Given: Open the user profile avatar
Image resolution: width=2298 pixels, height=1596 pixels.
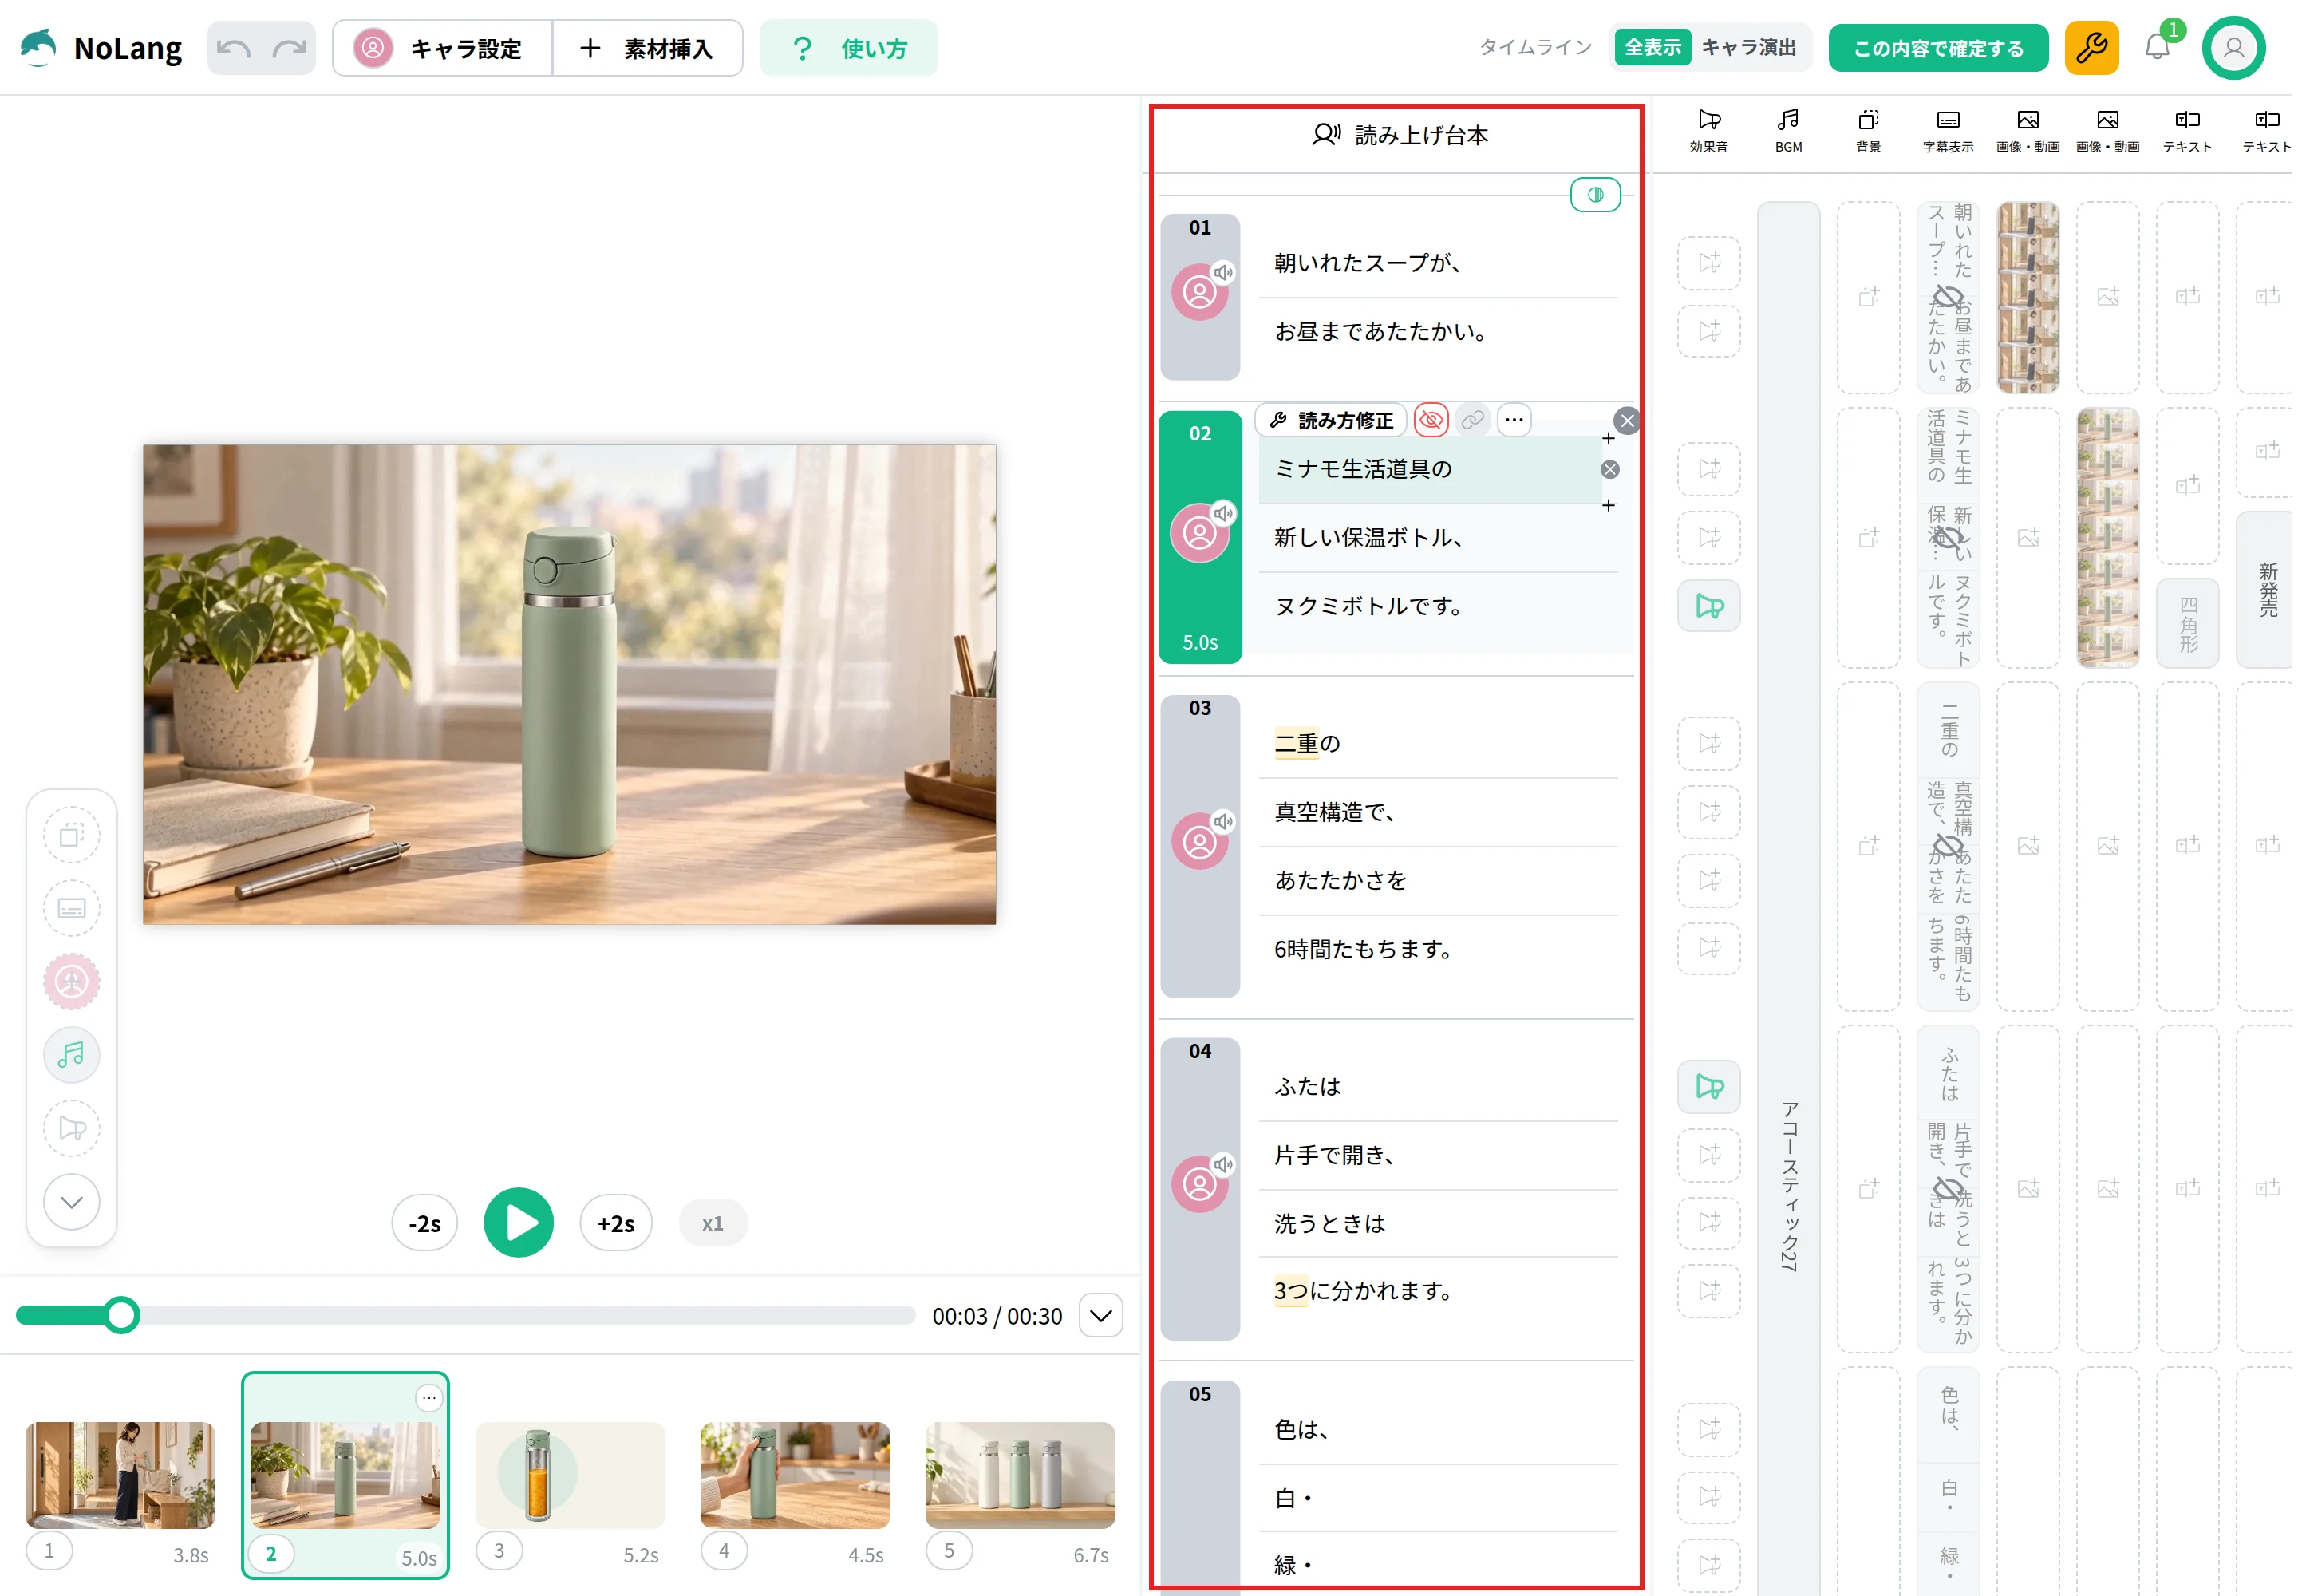Looking at the screenshot, I should coord(2233,48).
